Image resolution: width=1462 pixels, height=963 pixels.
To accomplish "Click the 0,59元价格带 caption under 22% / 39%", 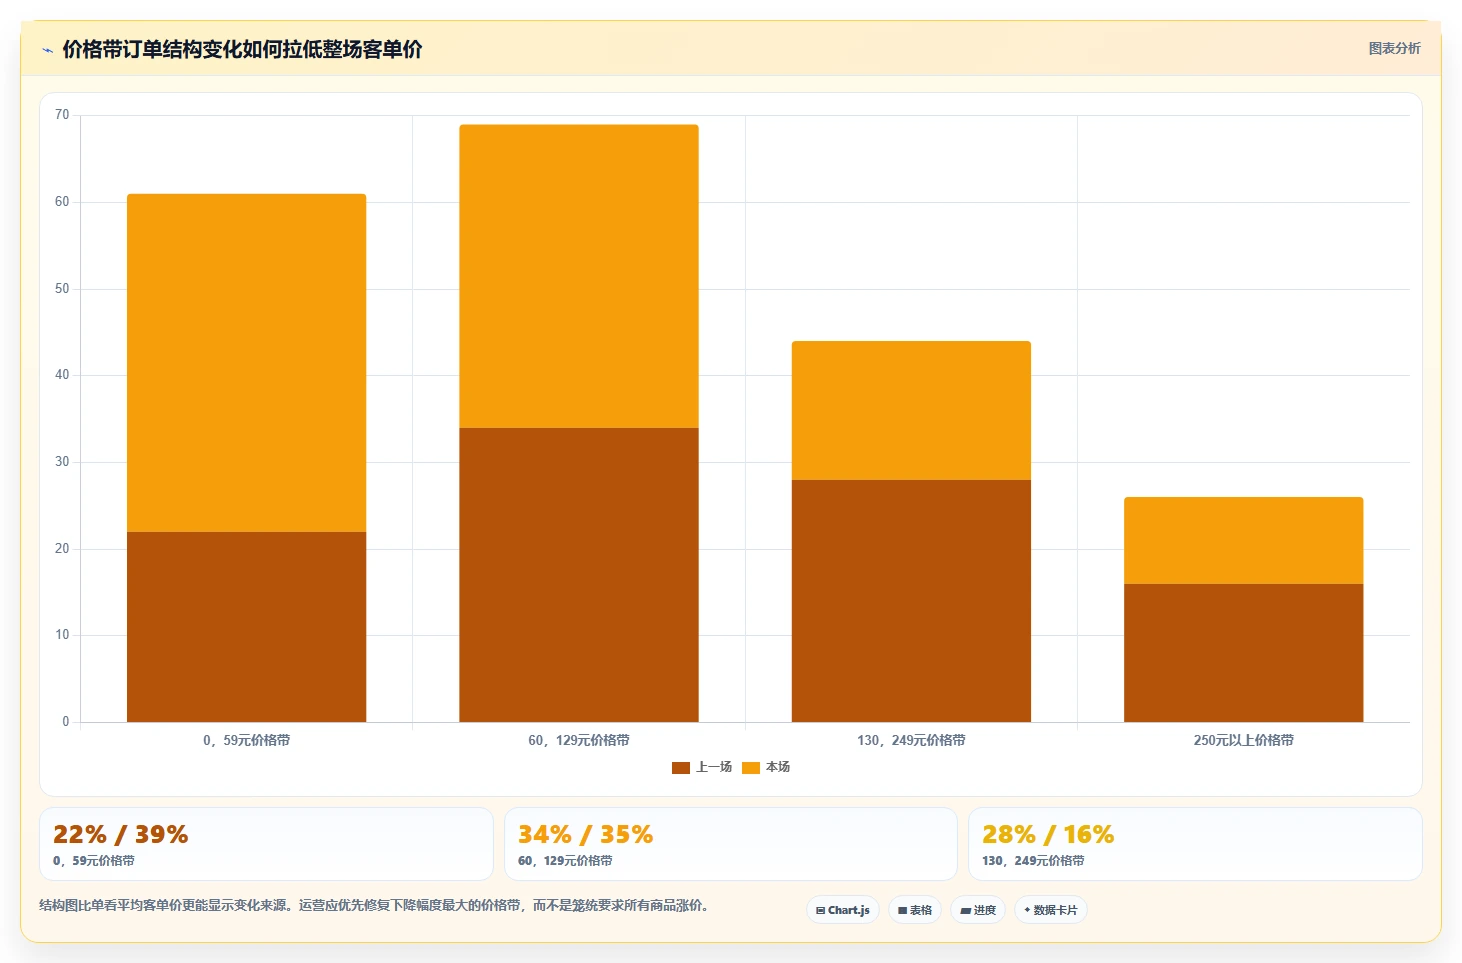I will (93, 861).
